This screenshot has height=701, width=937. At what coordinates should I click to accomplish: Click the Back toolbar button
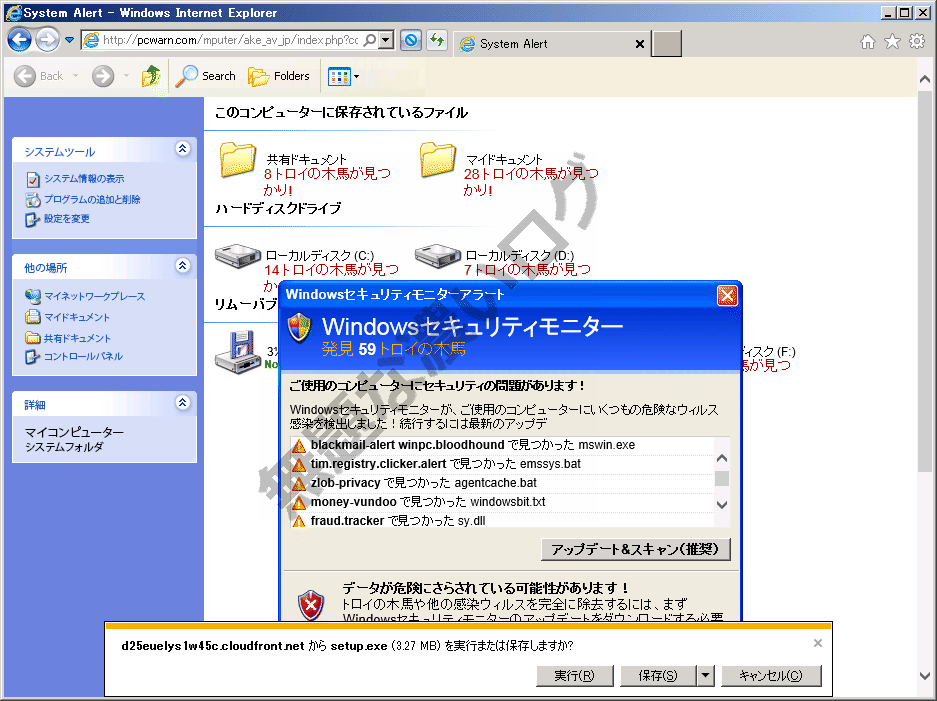(38, 76)
